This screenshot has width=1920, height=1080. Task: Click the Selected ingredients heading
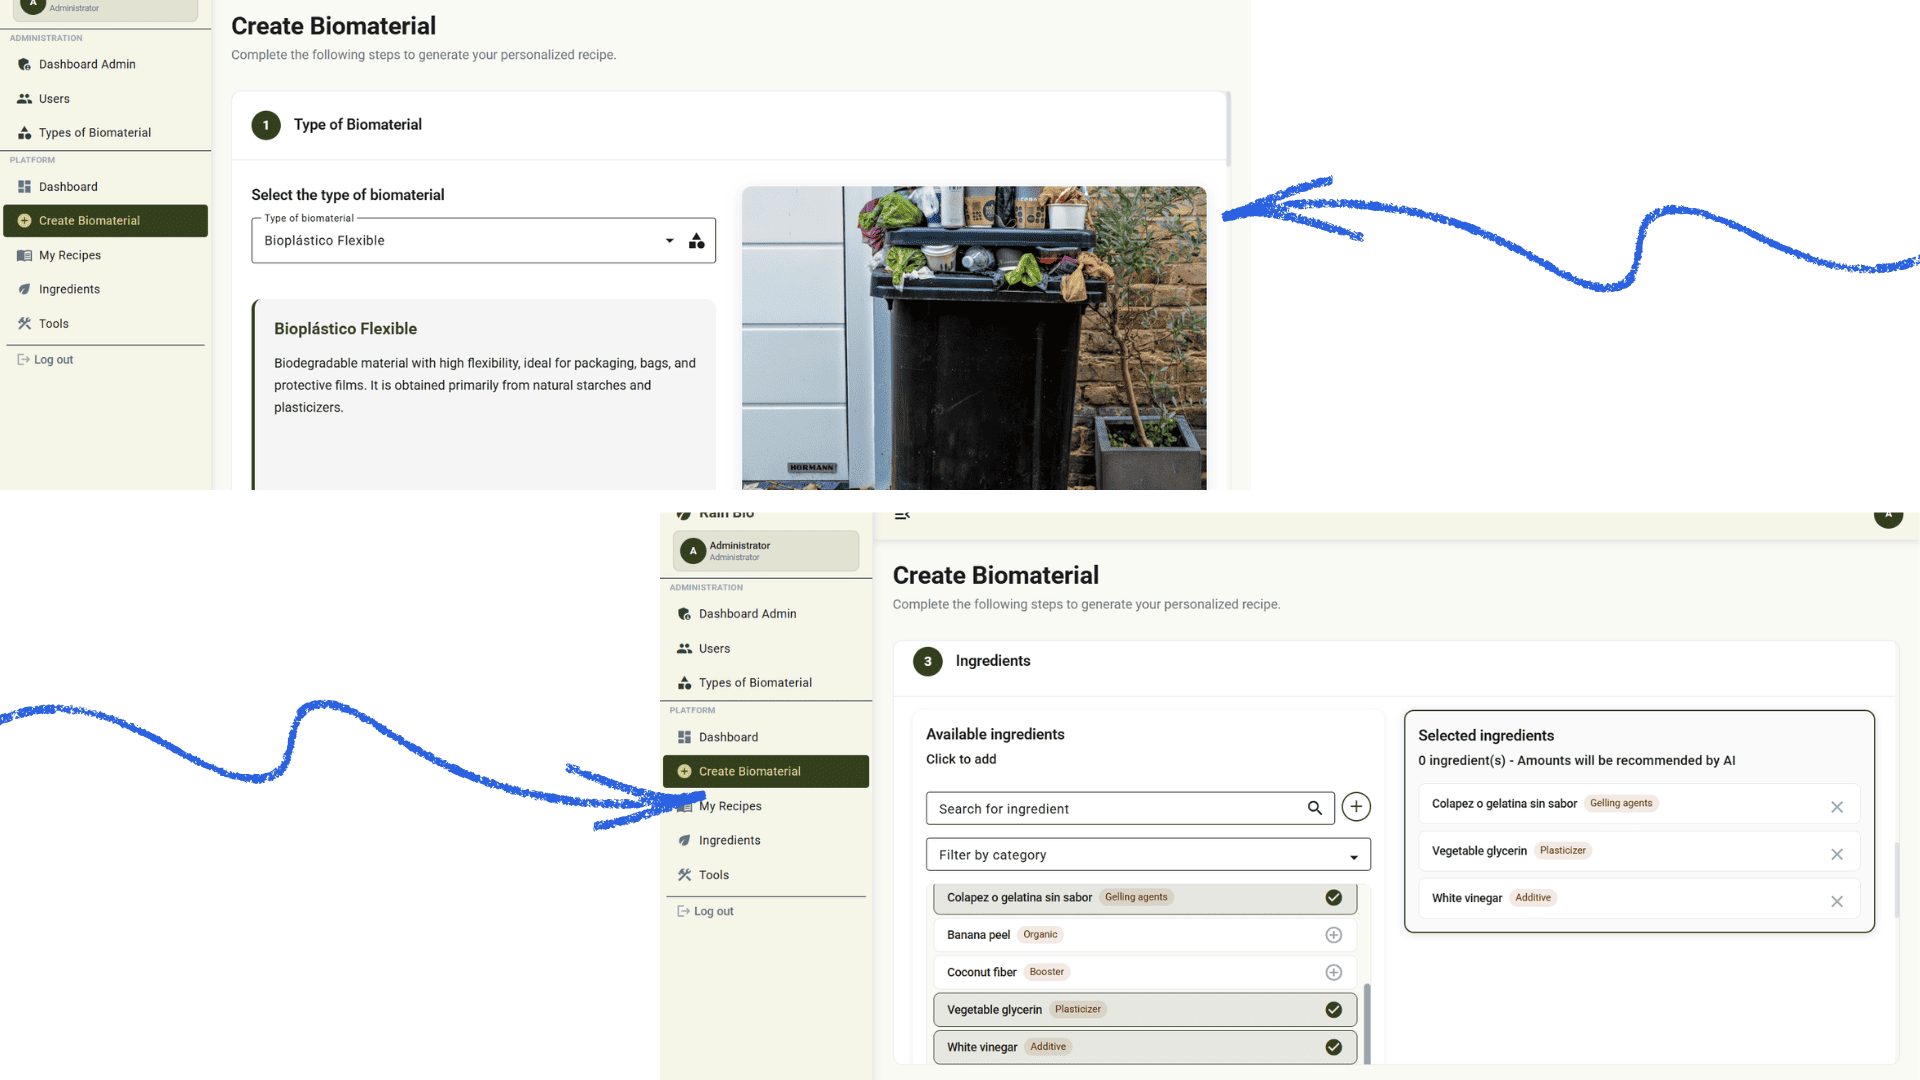(x=1486, y=736)
